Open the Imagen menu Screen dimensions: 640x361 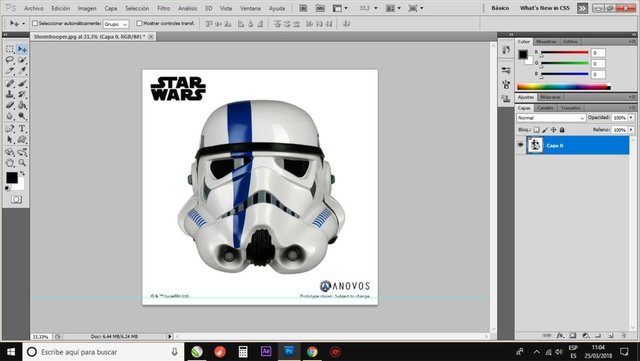coord(87,8)
